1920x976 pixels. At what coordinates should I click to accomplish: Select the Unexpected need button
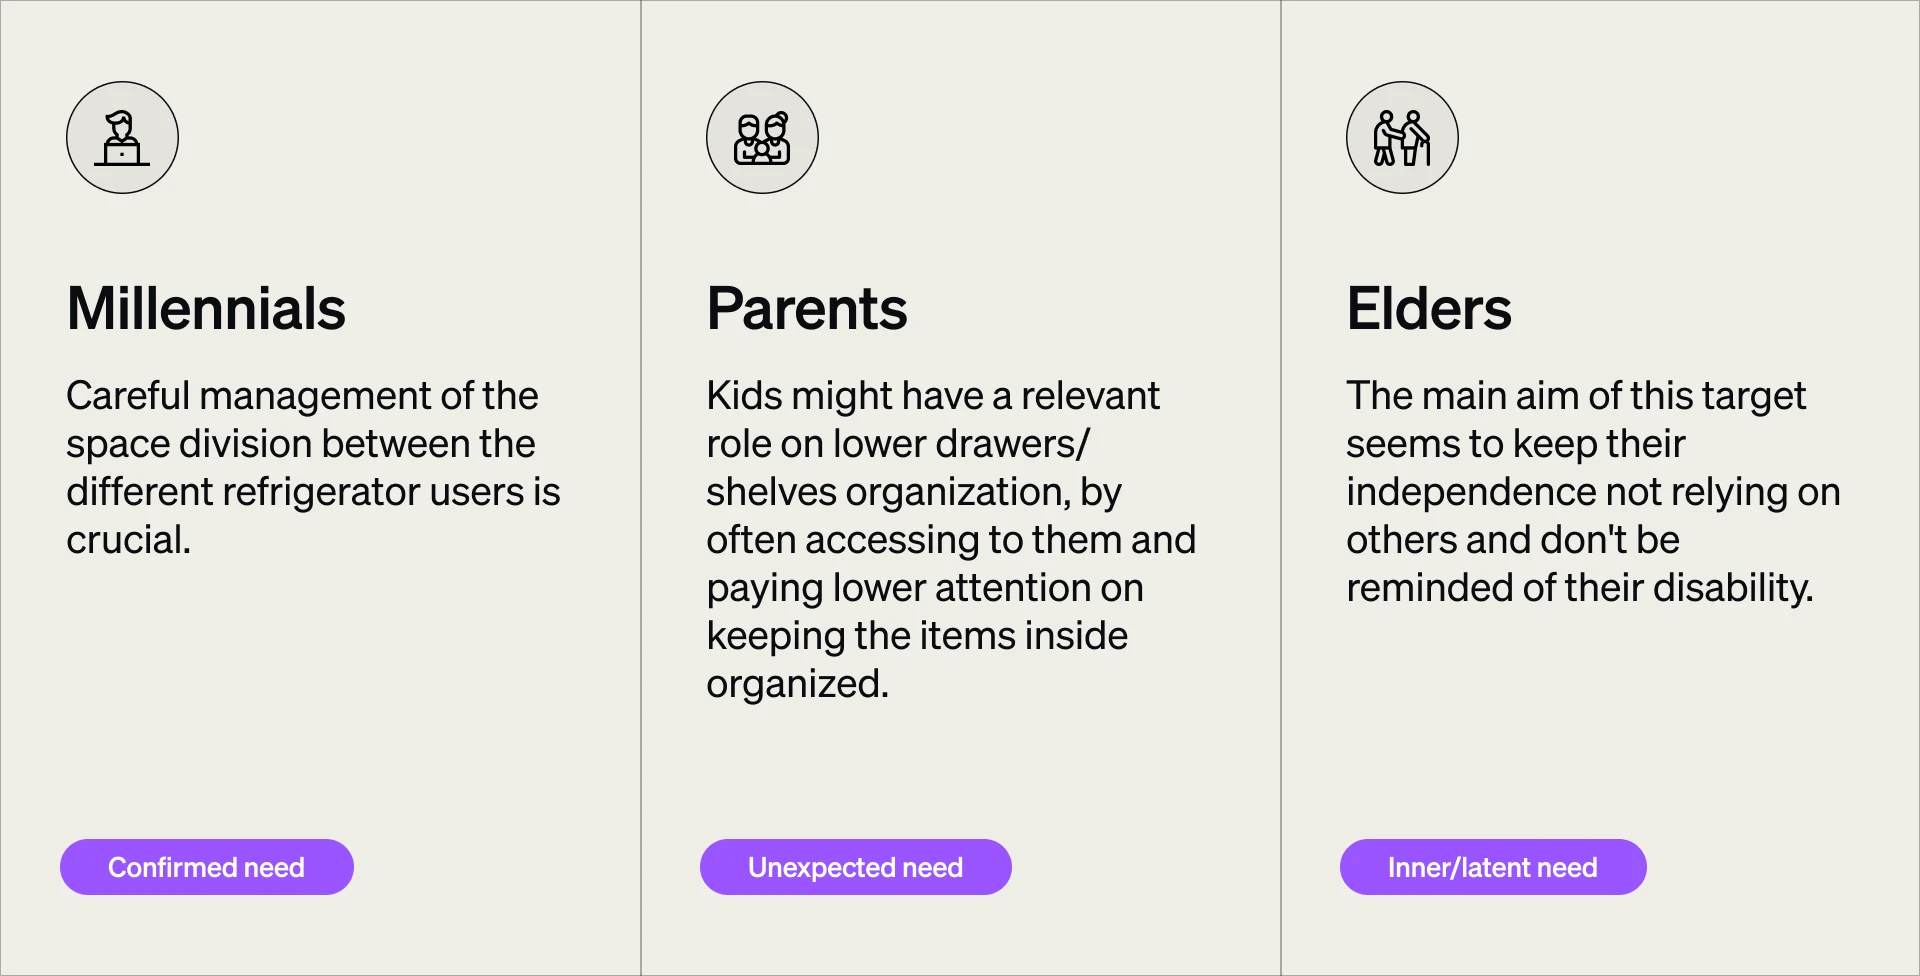point(856,867)
